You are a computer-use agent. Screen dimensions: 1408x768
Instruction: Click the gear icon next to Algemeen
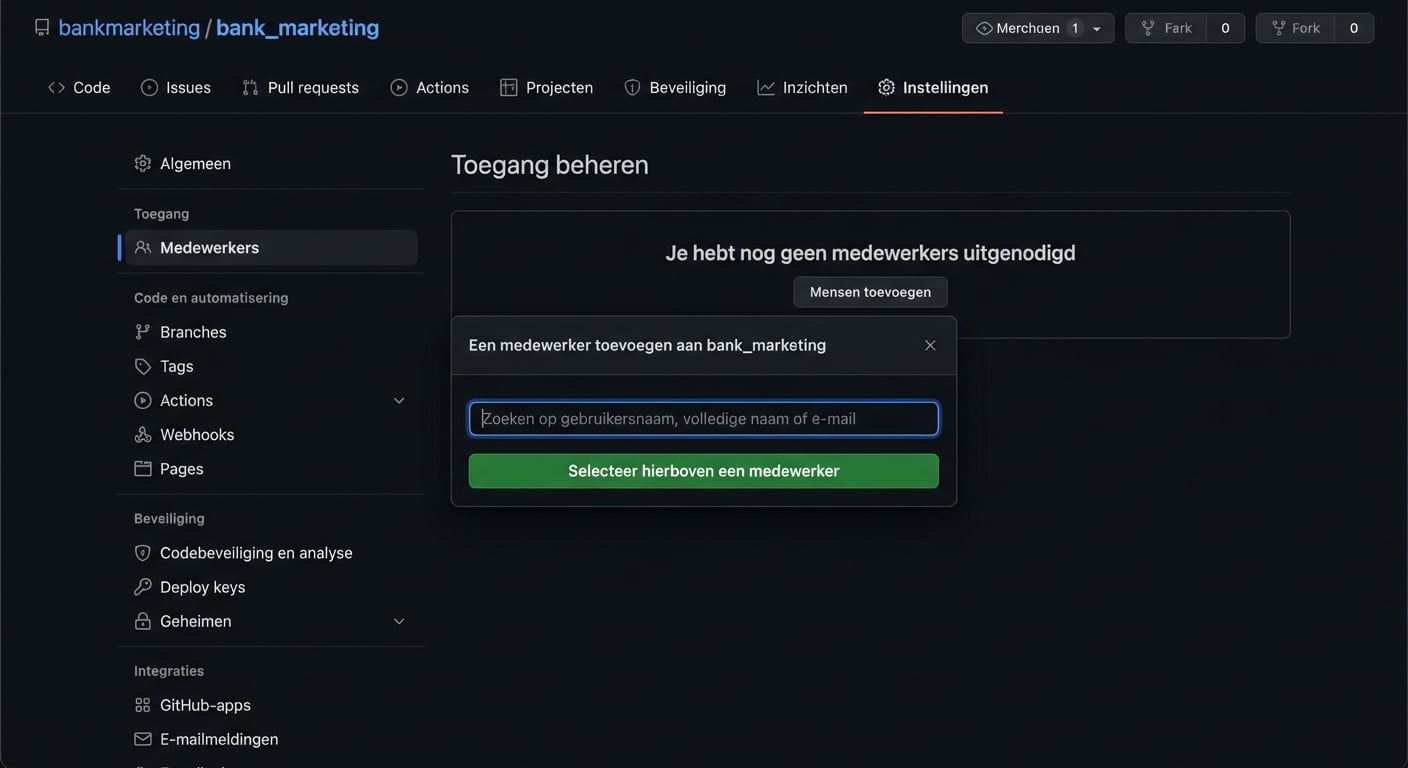[x=143, y=163]
